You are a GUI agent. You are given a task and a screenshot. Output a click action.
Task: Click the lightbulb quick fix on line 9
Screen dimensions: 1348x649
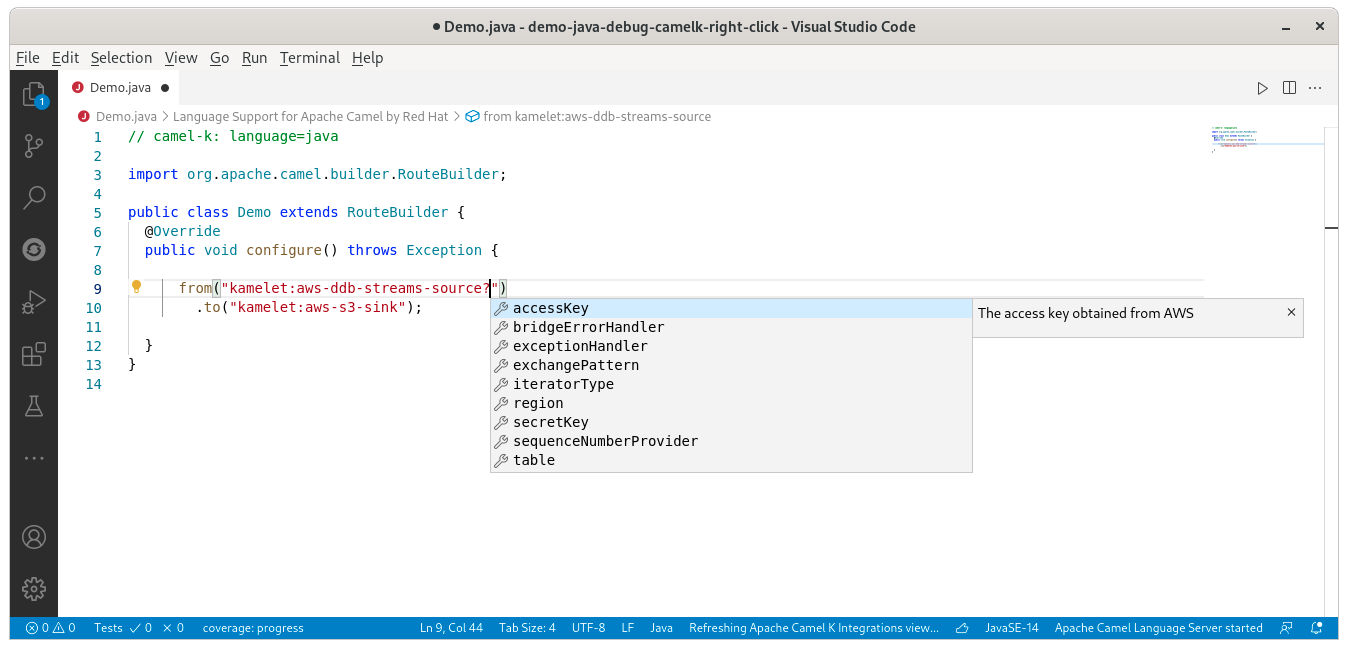pyautogui.click(x=136, y=287)
